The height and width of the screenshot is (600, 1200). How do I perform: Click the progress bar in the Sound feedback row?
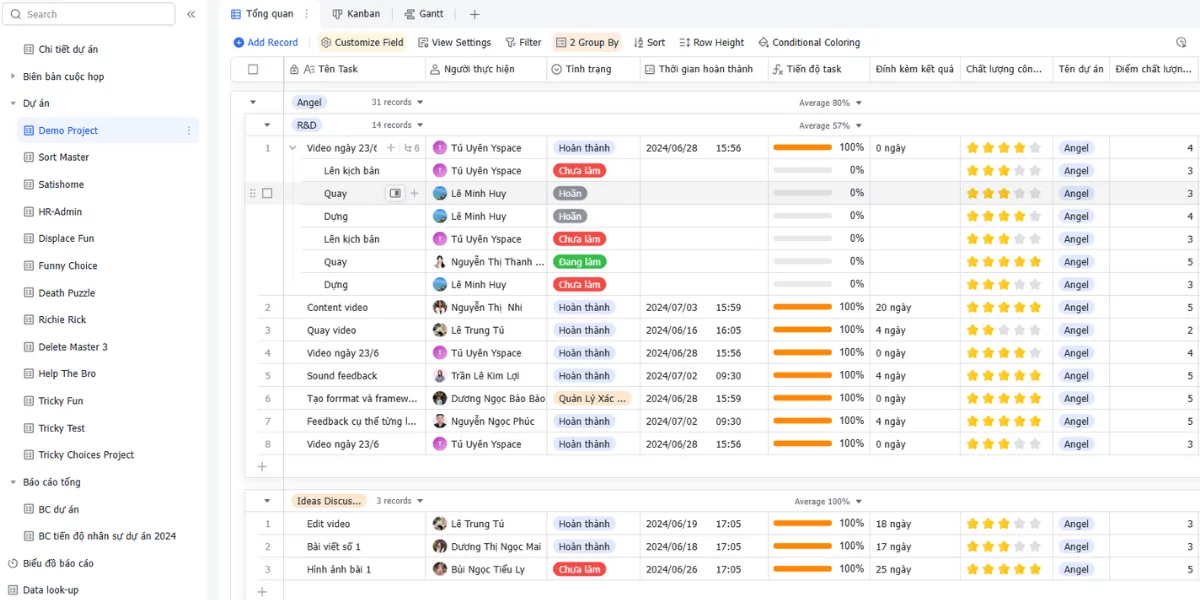[802, 376]
